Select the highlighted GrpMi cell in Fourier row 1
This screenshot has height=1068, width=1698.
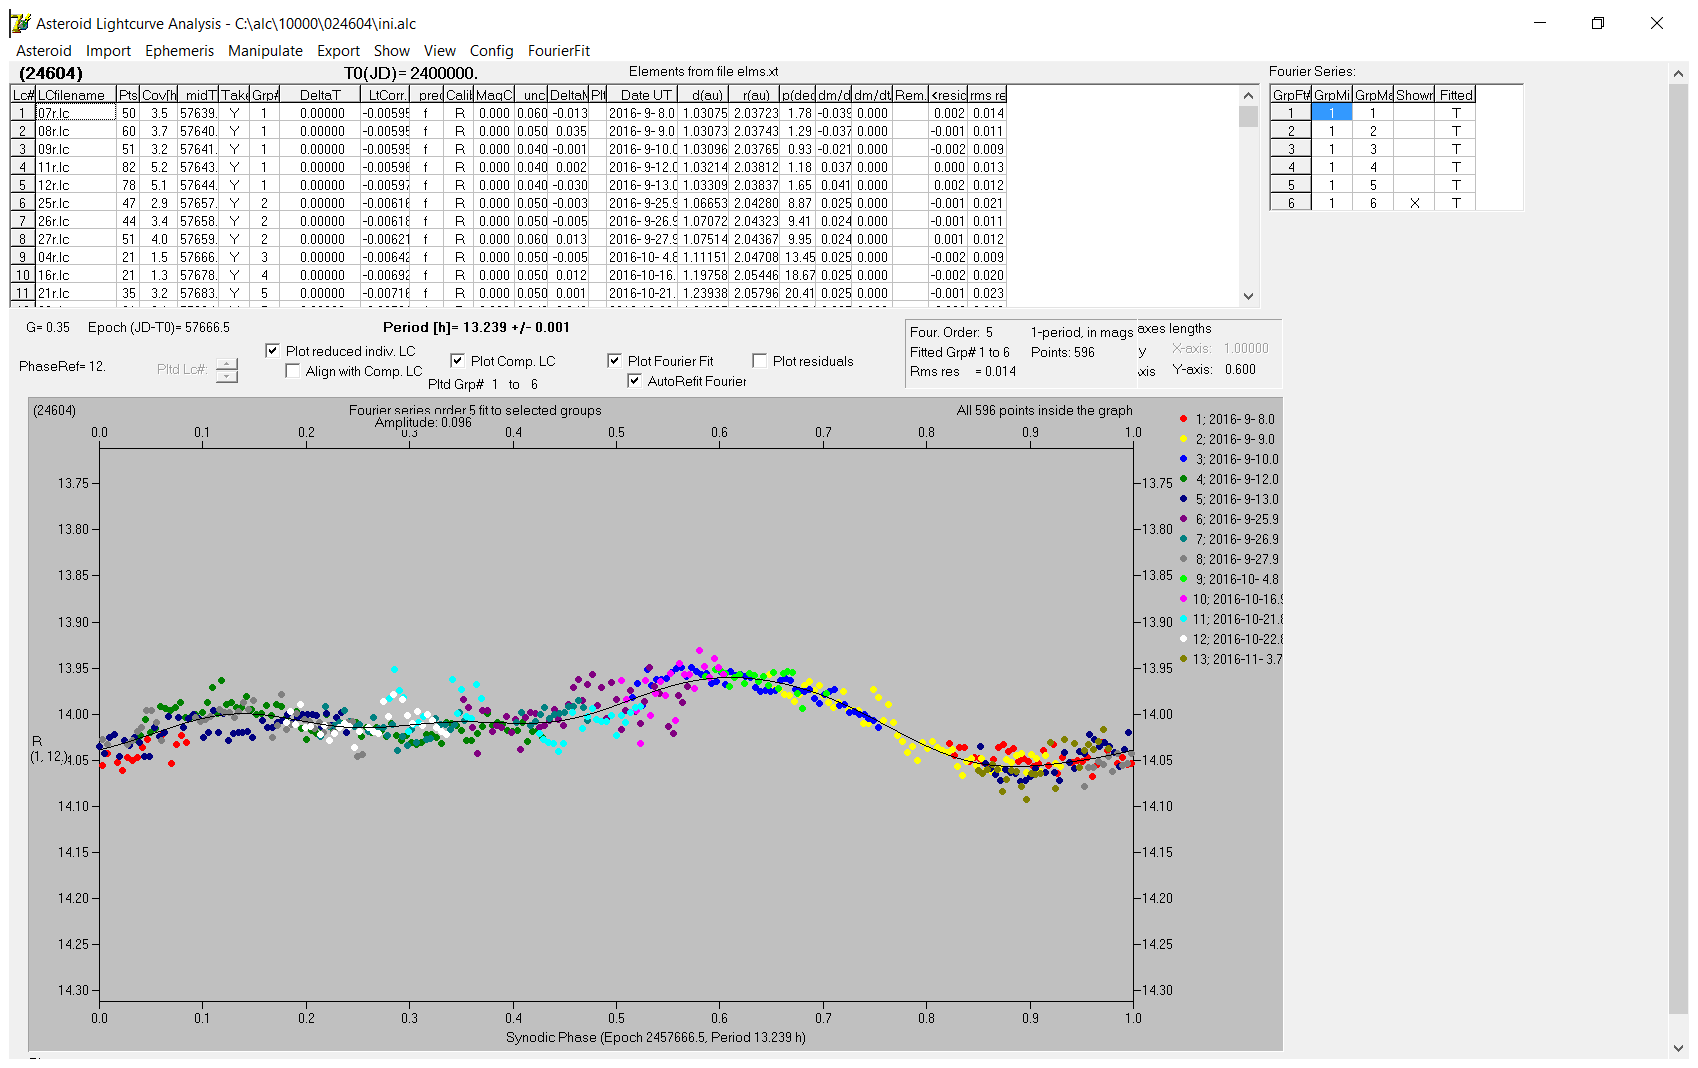(x=1332, y=113)
